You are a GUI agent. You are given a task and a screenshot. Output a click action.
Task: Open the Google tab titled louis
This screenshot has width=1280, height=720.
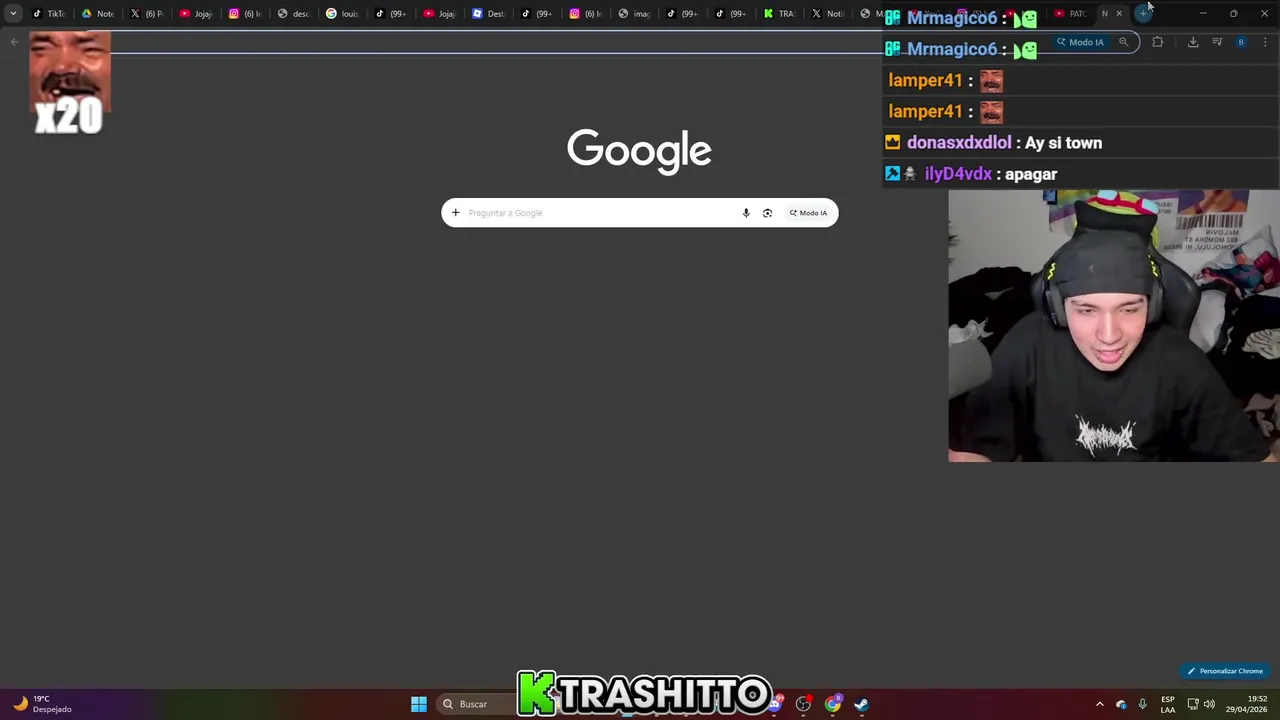pyautogui.click(x=343, y=14)
